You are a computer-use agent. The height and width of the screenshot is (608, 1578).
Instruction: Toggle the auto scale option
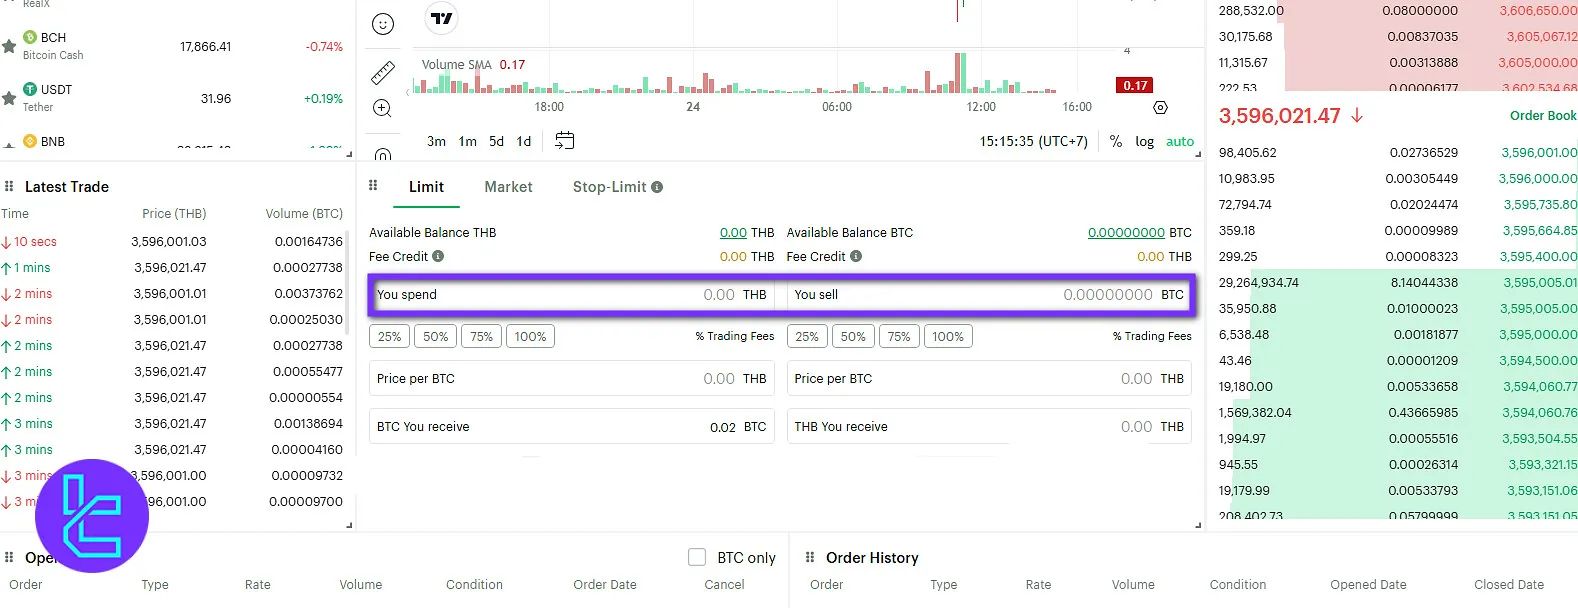coord(1180,142)
